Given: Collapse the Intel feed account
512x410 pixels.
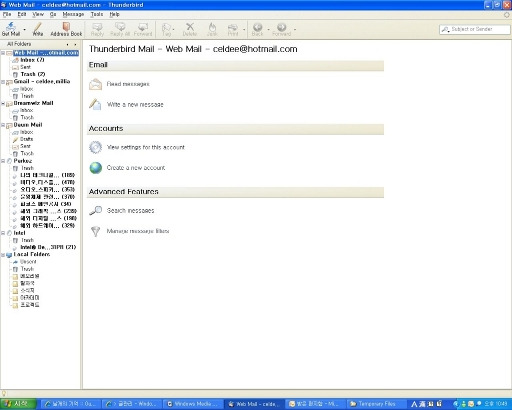Looking at the screenshot, I should tap(3, 233).
